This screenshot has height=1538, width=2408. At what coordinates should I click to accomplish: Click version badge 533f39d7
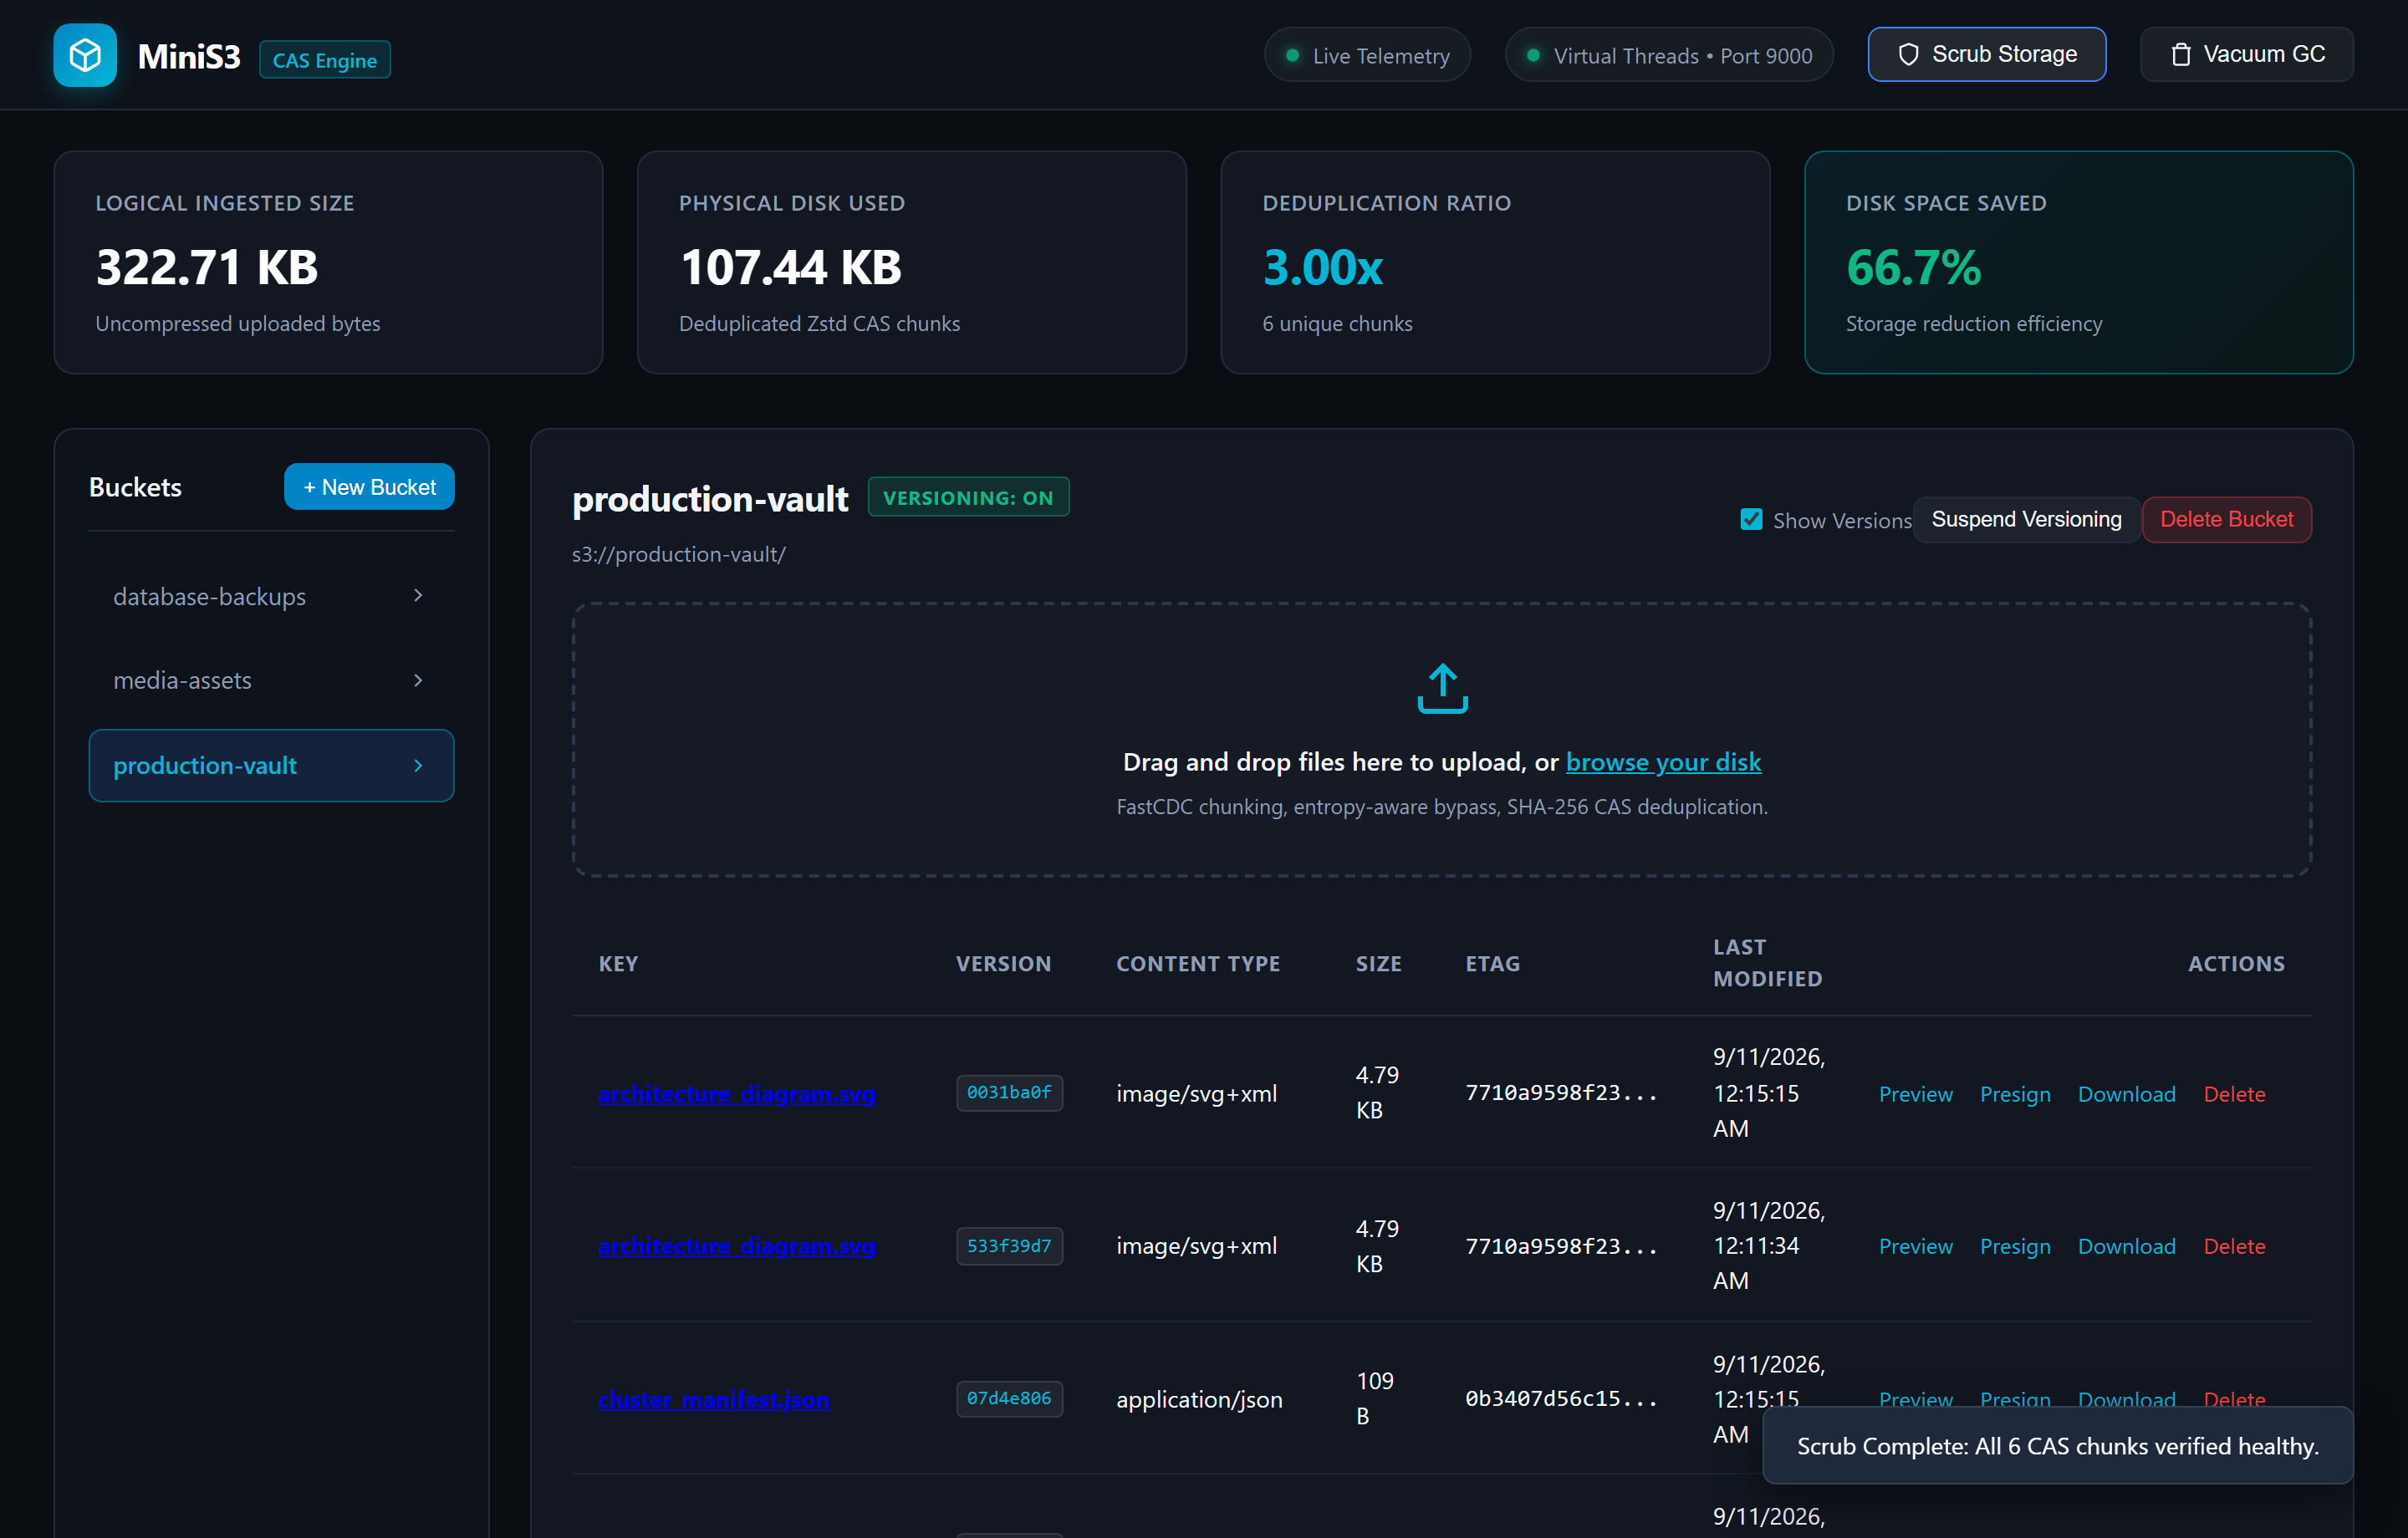point(1009,1246)
